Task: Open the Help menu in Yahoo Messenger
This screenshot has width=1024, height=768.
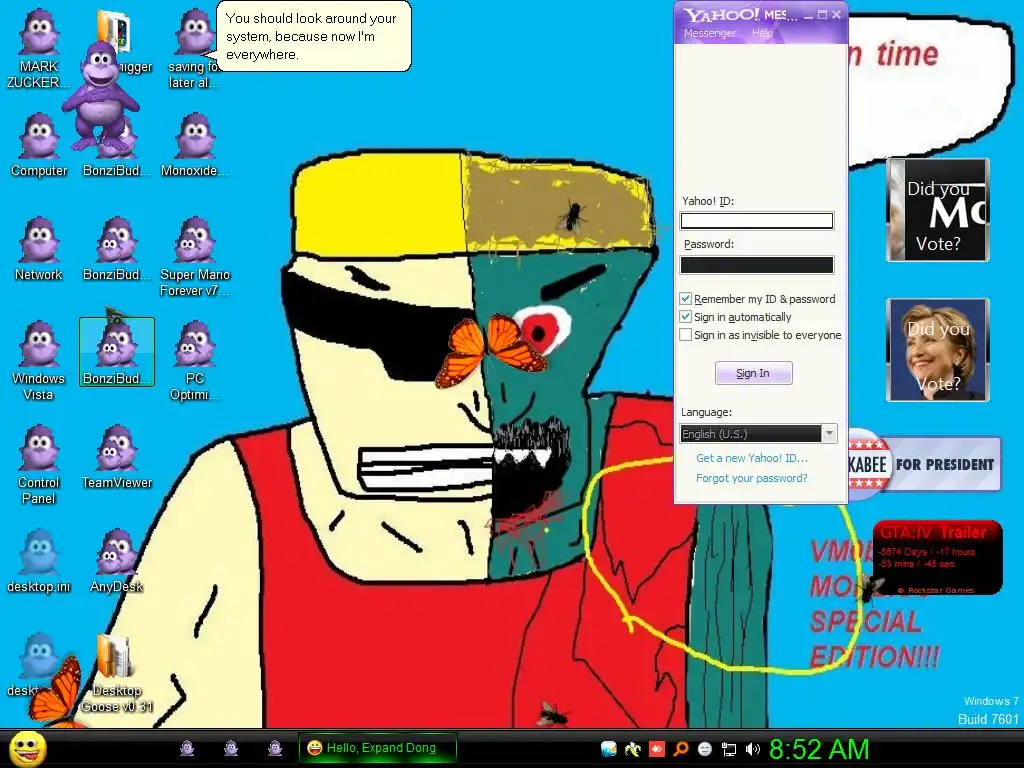Action: click(x=762, y=33)
